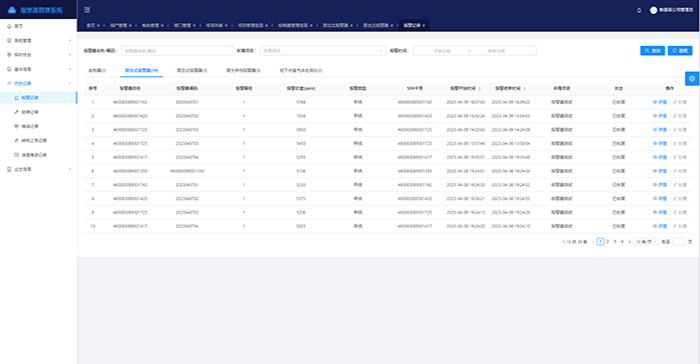Screen dimensions: 700x364
Task: Switch to the 角色管理 page tab
Action: click(x=150, y=25)
